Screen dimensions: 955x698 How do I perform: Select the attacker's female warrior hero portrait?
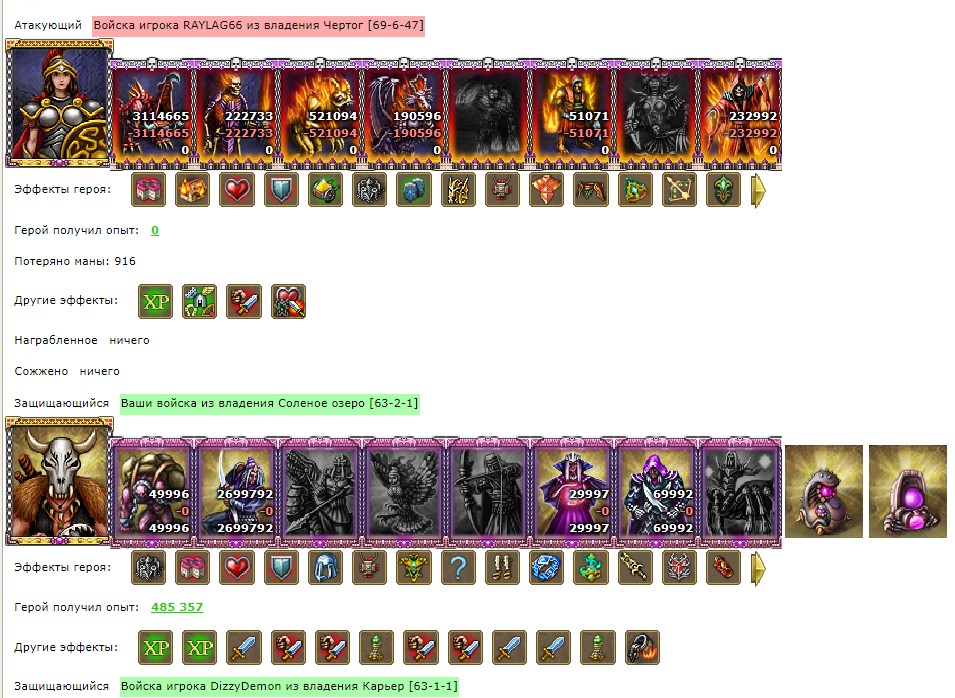(x=59, y=102)
